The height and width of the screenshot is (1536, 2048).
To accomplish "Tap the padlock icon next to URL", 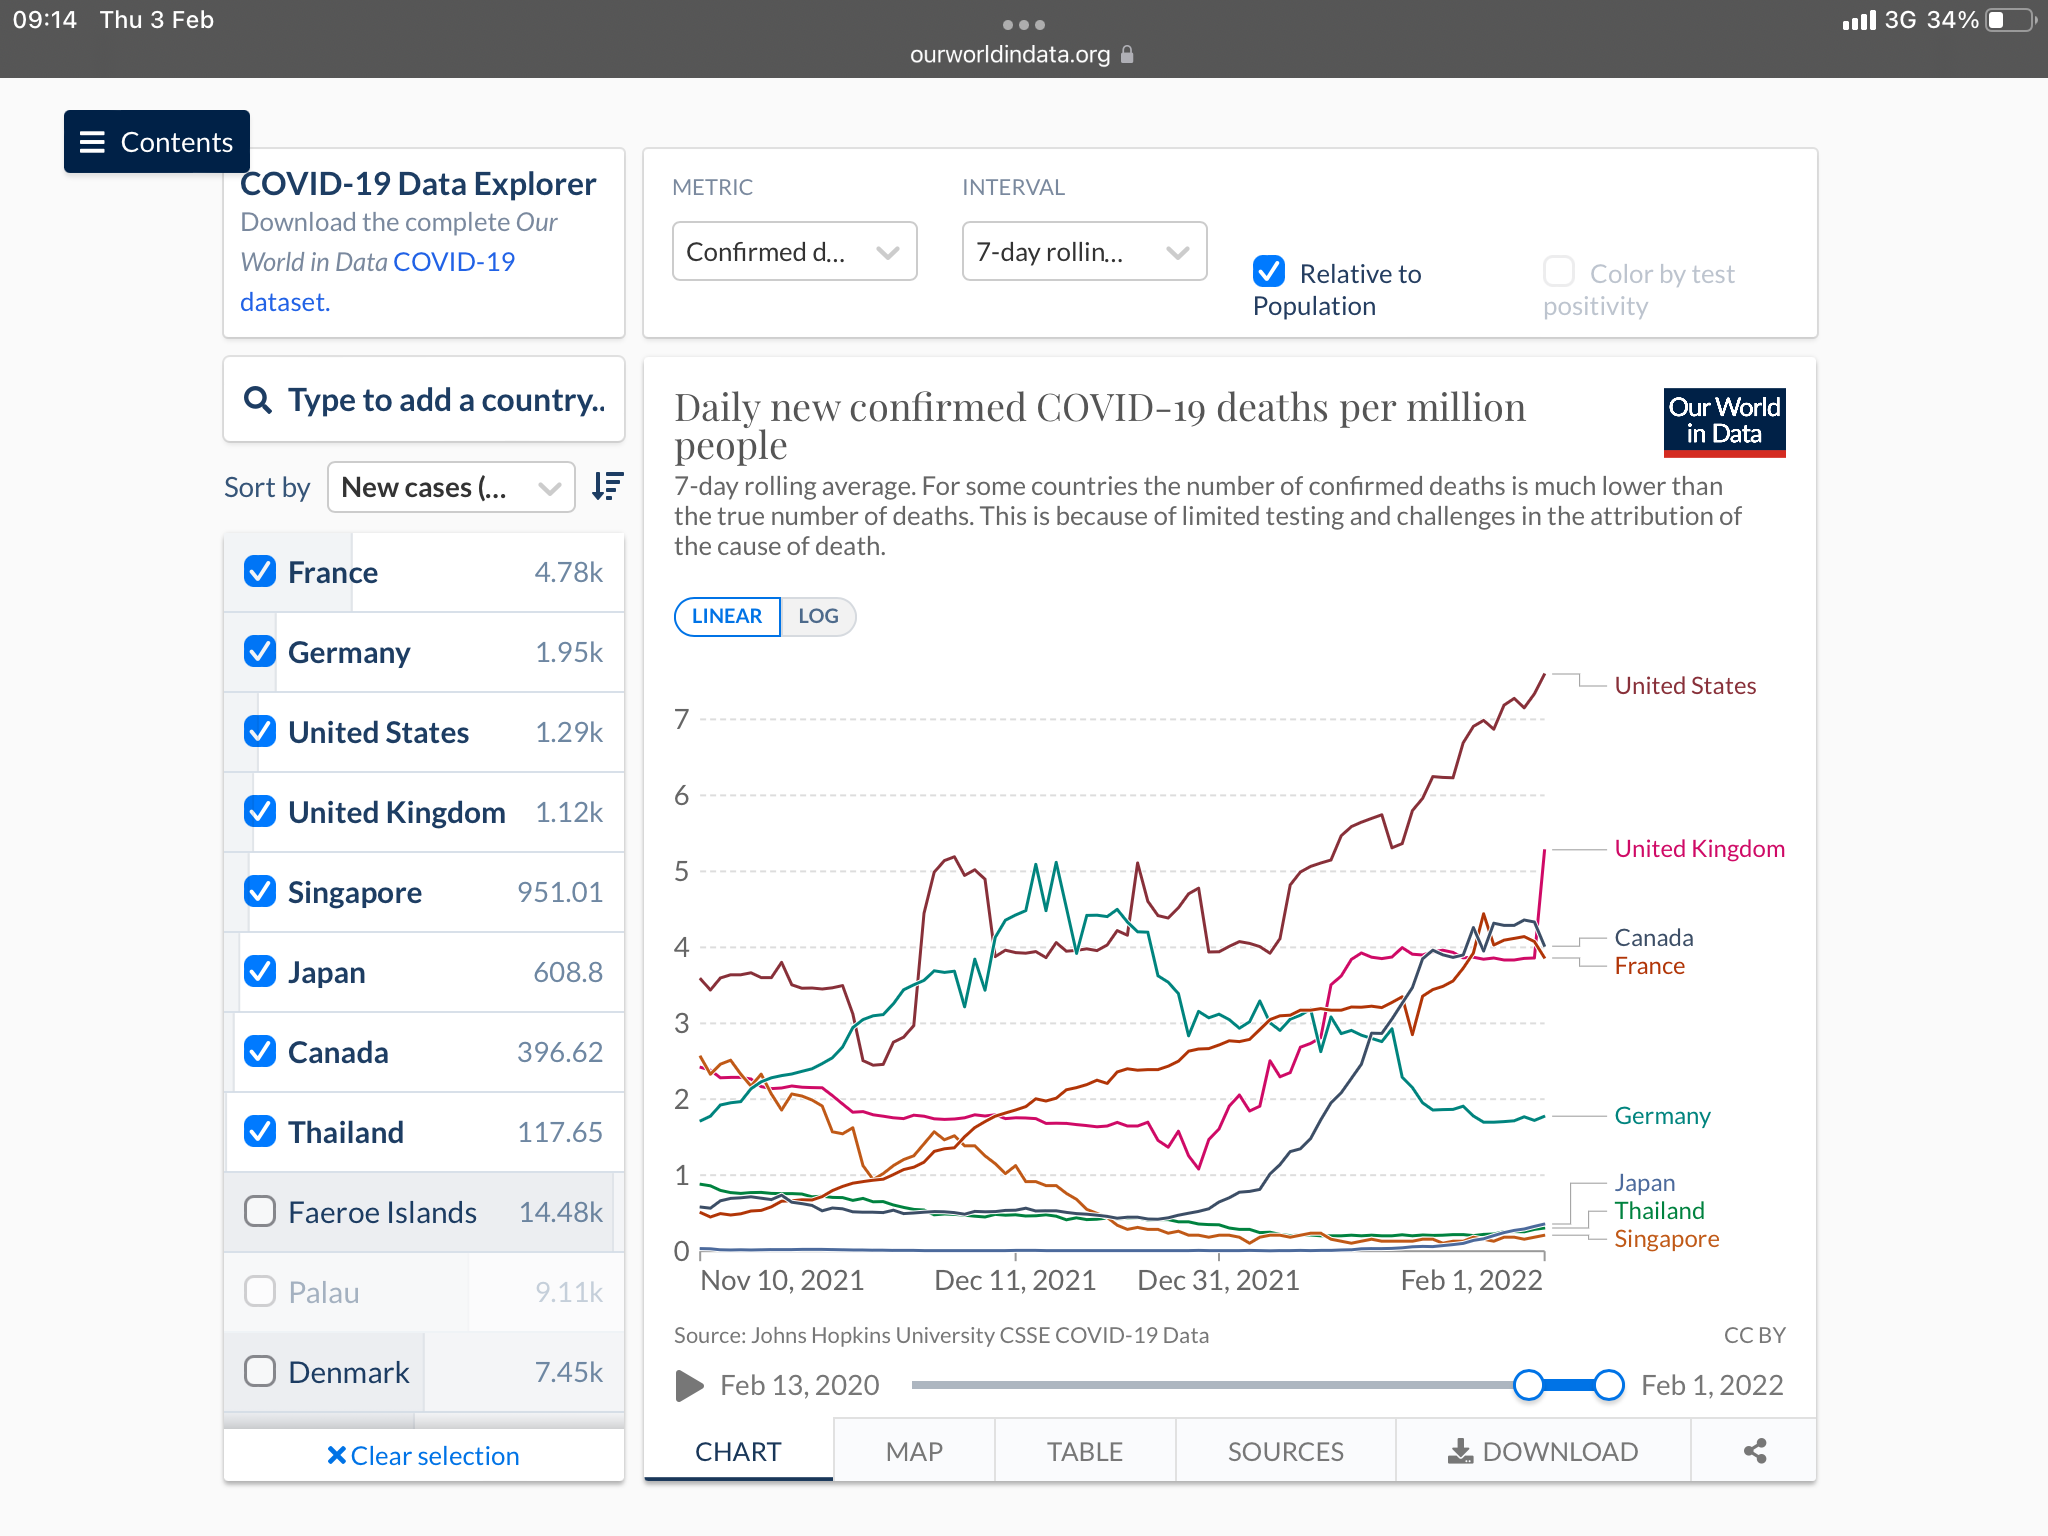I will [x=1128, y=54].
